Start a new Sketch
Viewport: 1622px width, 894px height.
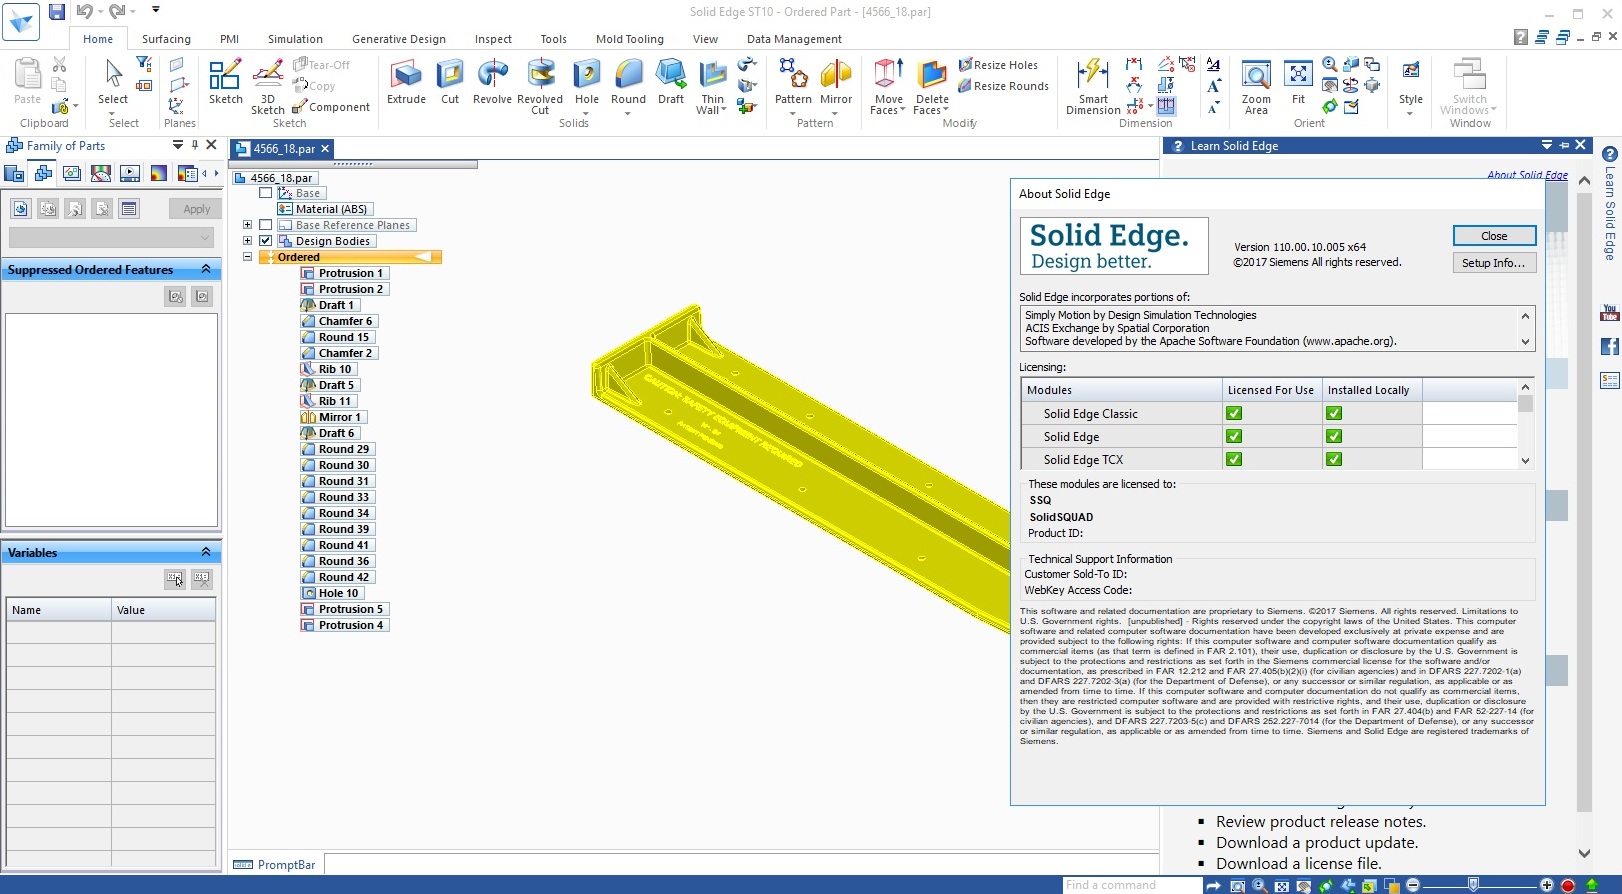coord(225,82)
